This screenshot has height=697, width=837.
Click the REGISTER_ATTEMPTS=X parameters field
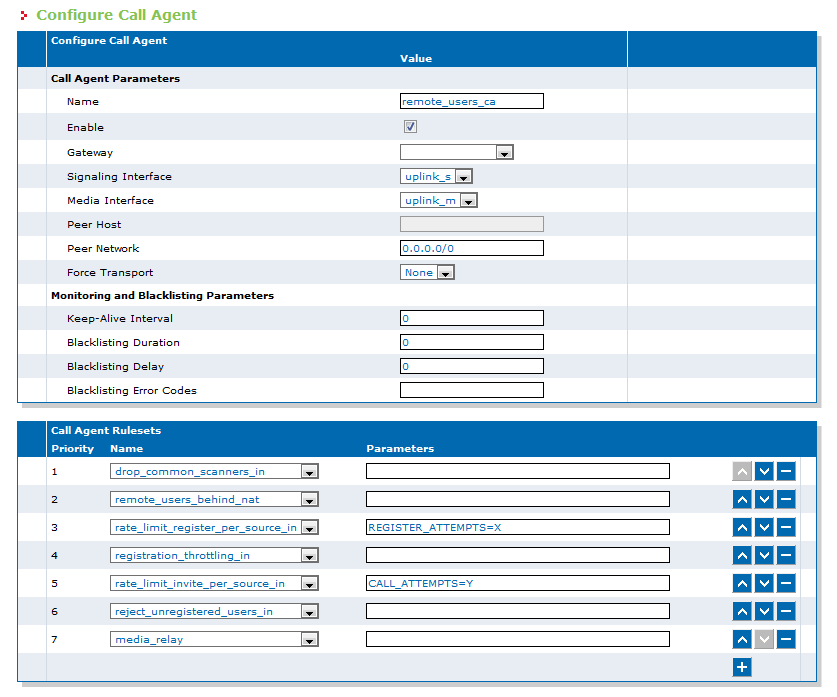point(518,527)
